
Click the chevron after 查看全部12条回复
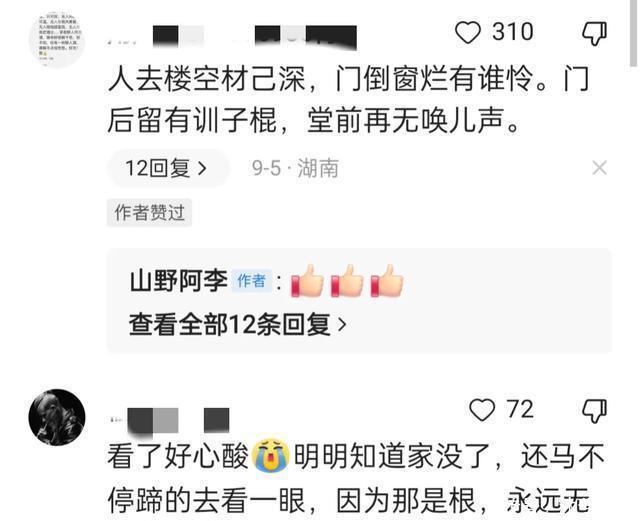click(x=342, y=325)
